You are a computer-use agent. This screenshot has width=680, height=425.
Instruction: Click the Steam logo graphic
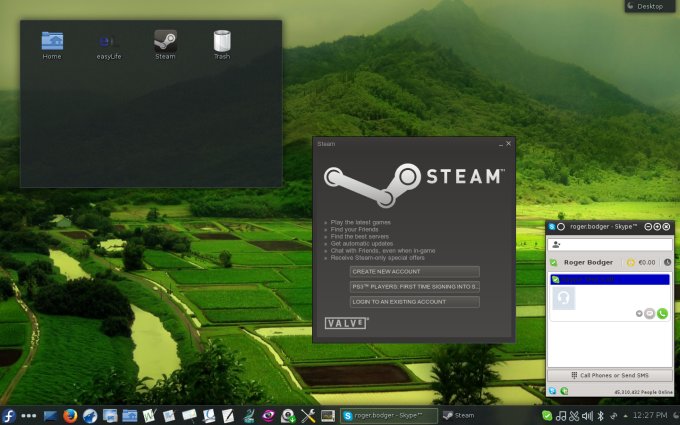click(414, 184)
